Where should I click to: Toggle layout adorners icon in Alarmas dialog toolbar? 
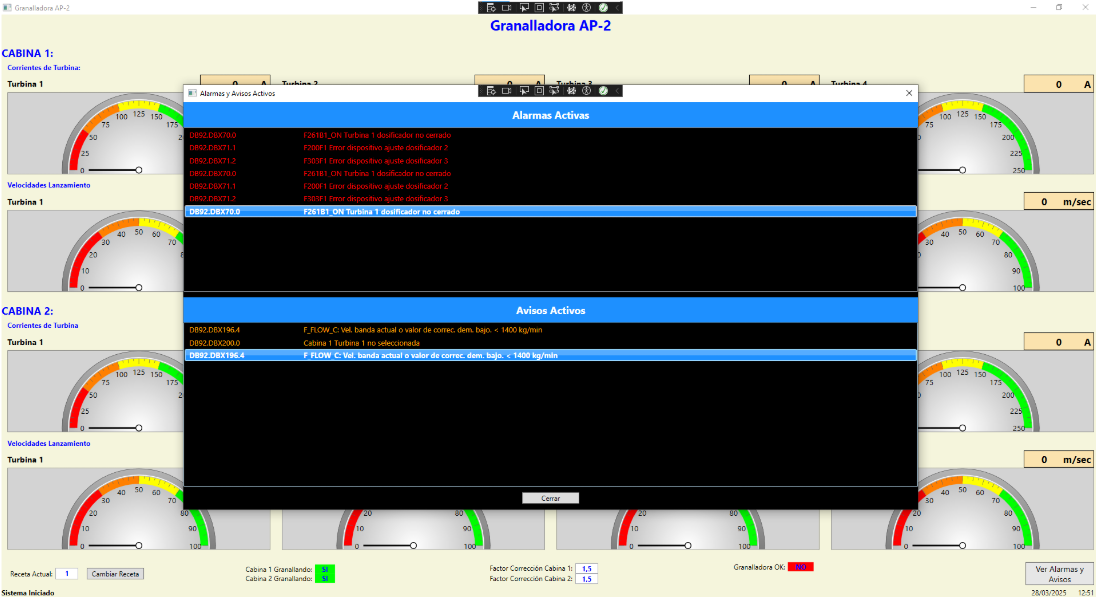[x=539, y=91]
